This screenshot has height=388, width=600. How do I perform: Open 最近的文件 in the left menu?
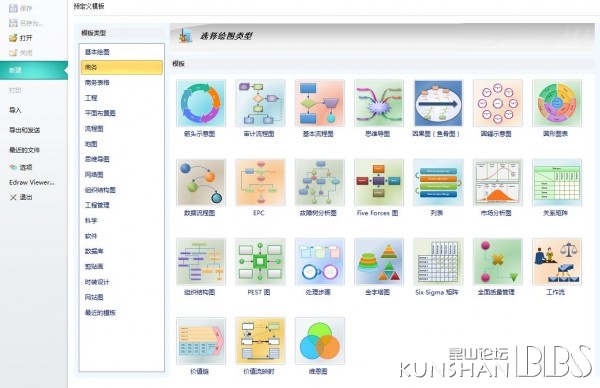click(x=24, y=150)
